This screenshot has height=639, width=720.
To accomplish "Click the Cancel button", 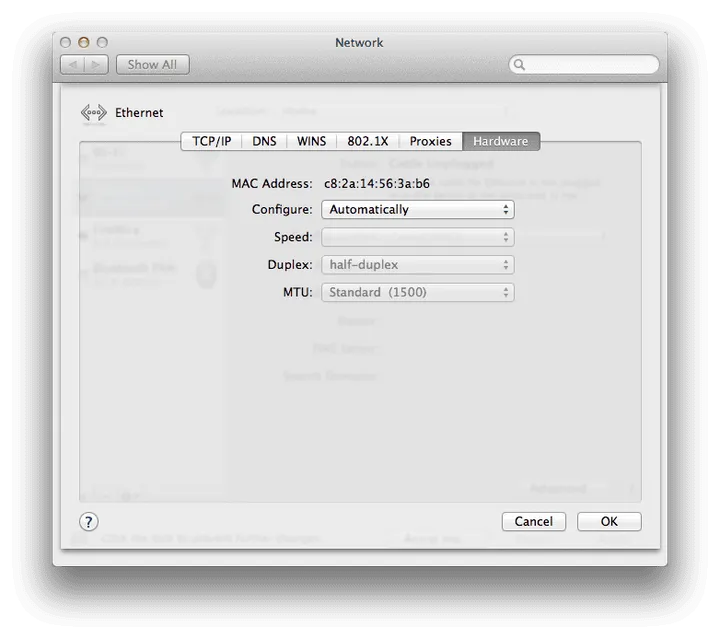I will point(533,521).
